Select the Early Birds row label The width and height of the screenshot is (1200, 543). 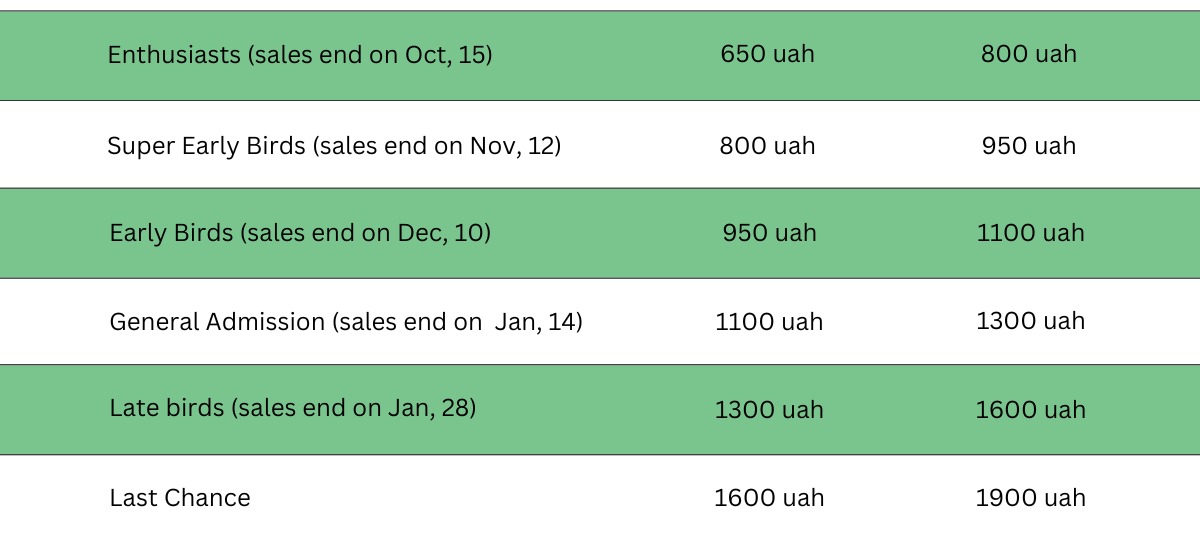300,233
